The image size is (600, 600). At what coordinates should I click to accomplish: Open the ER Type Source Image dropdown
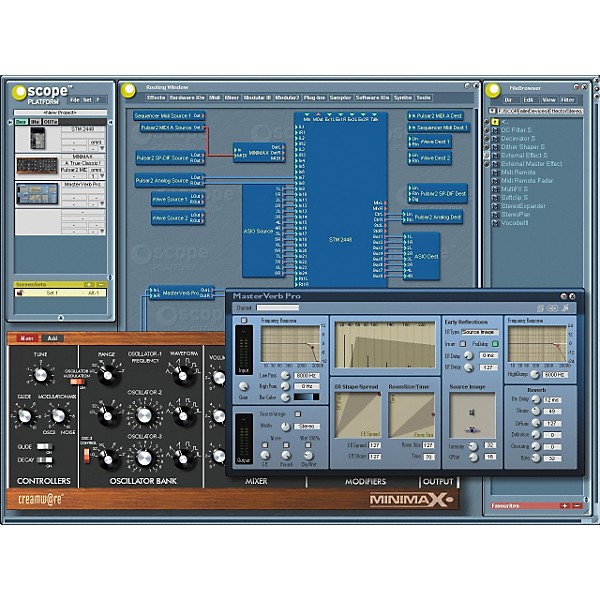tap(480, 332)
